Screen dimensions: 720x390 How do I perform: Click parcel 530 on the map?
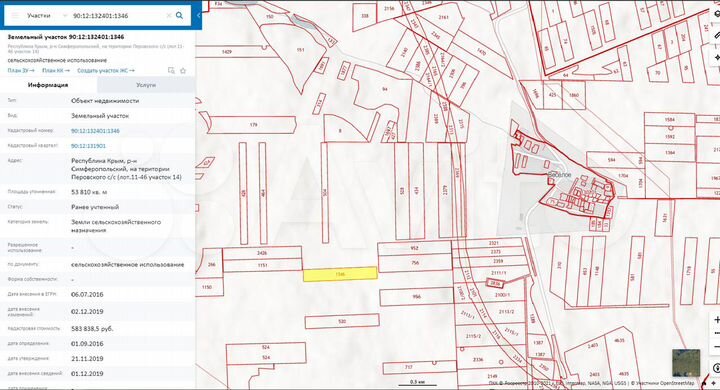[x=342, y=322]
